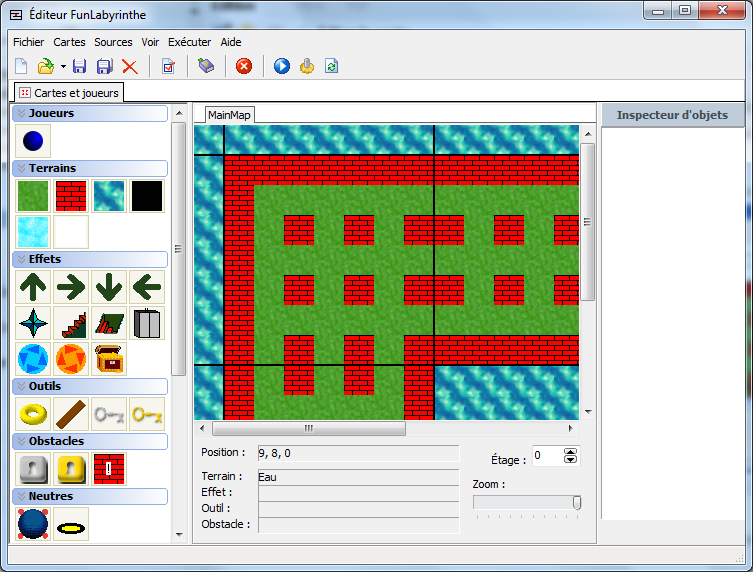Screen dimensions: 753x572
Task: Open the Aide menu
Action: pos(231,42)
